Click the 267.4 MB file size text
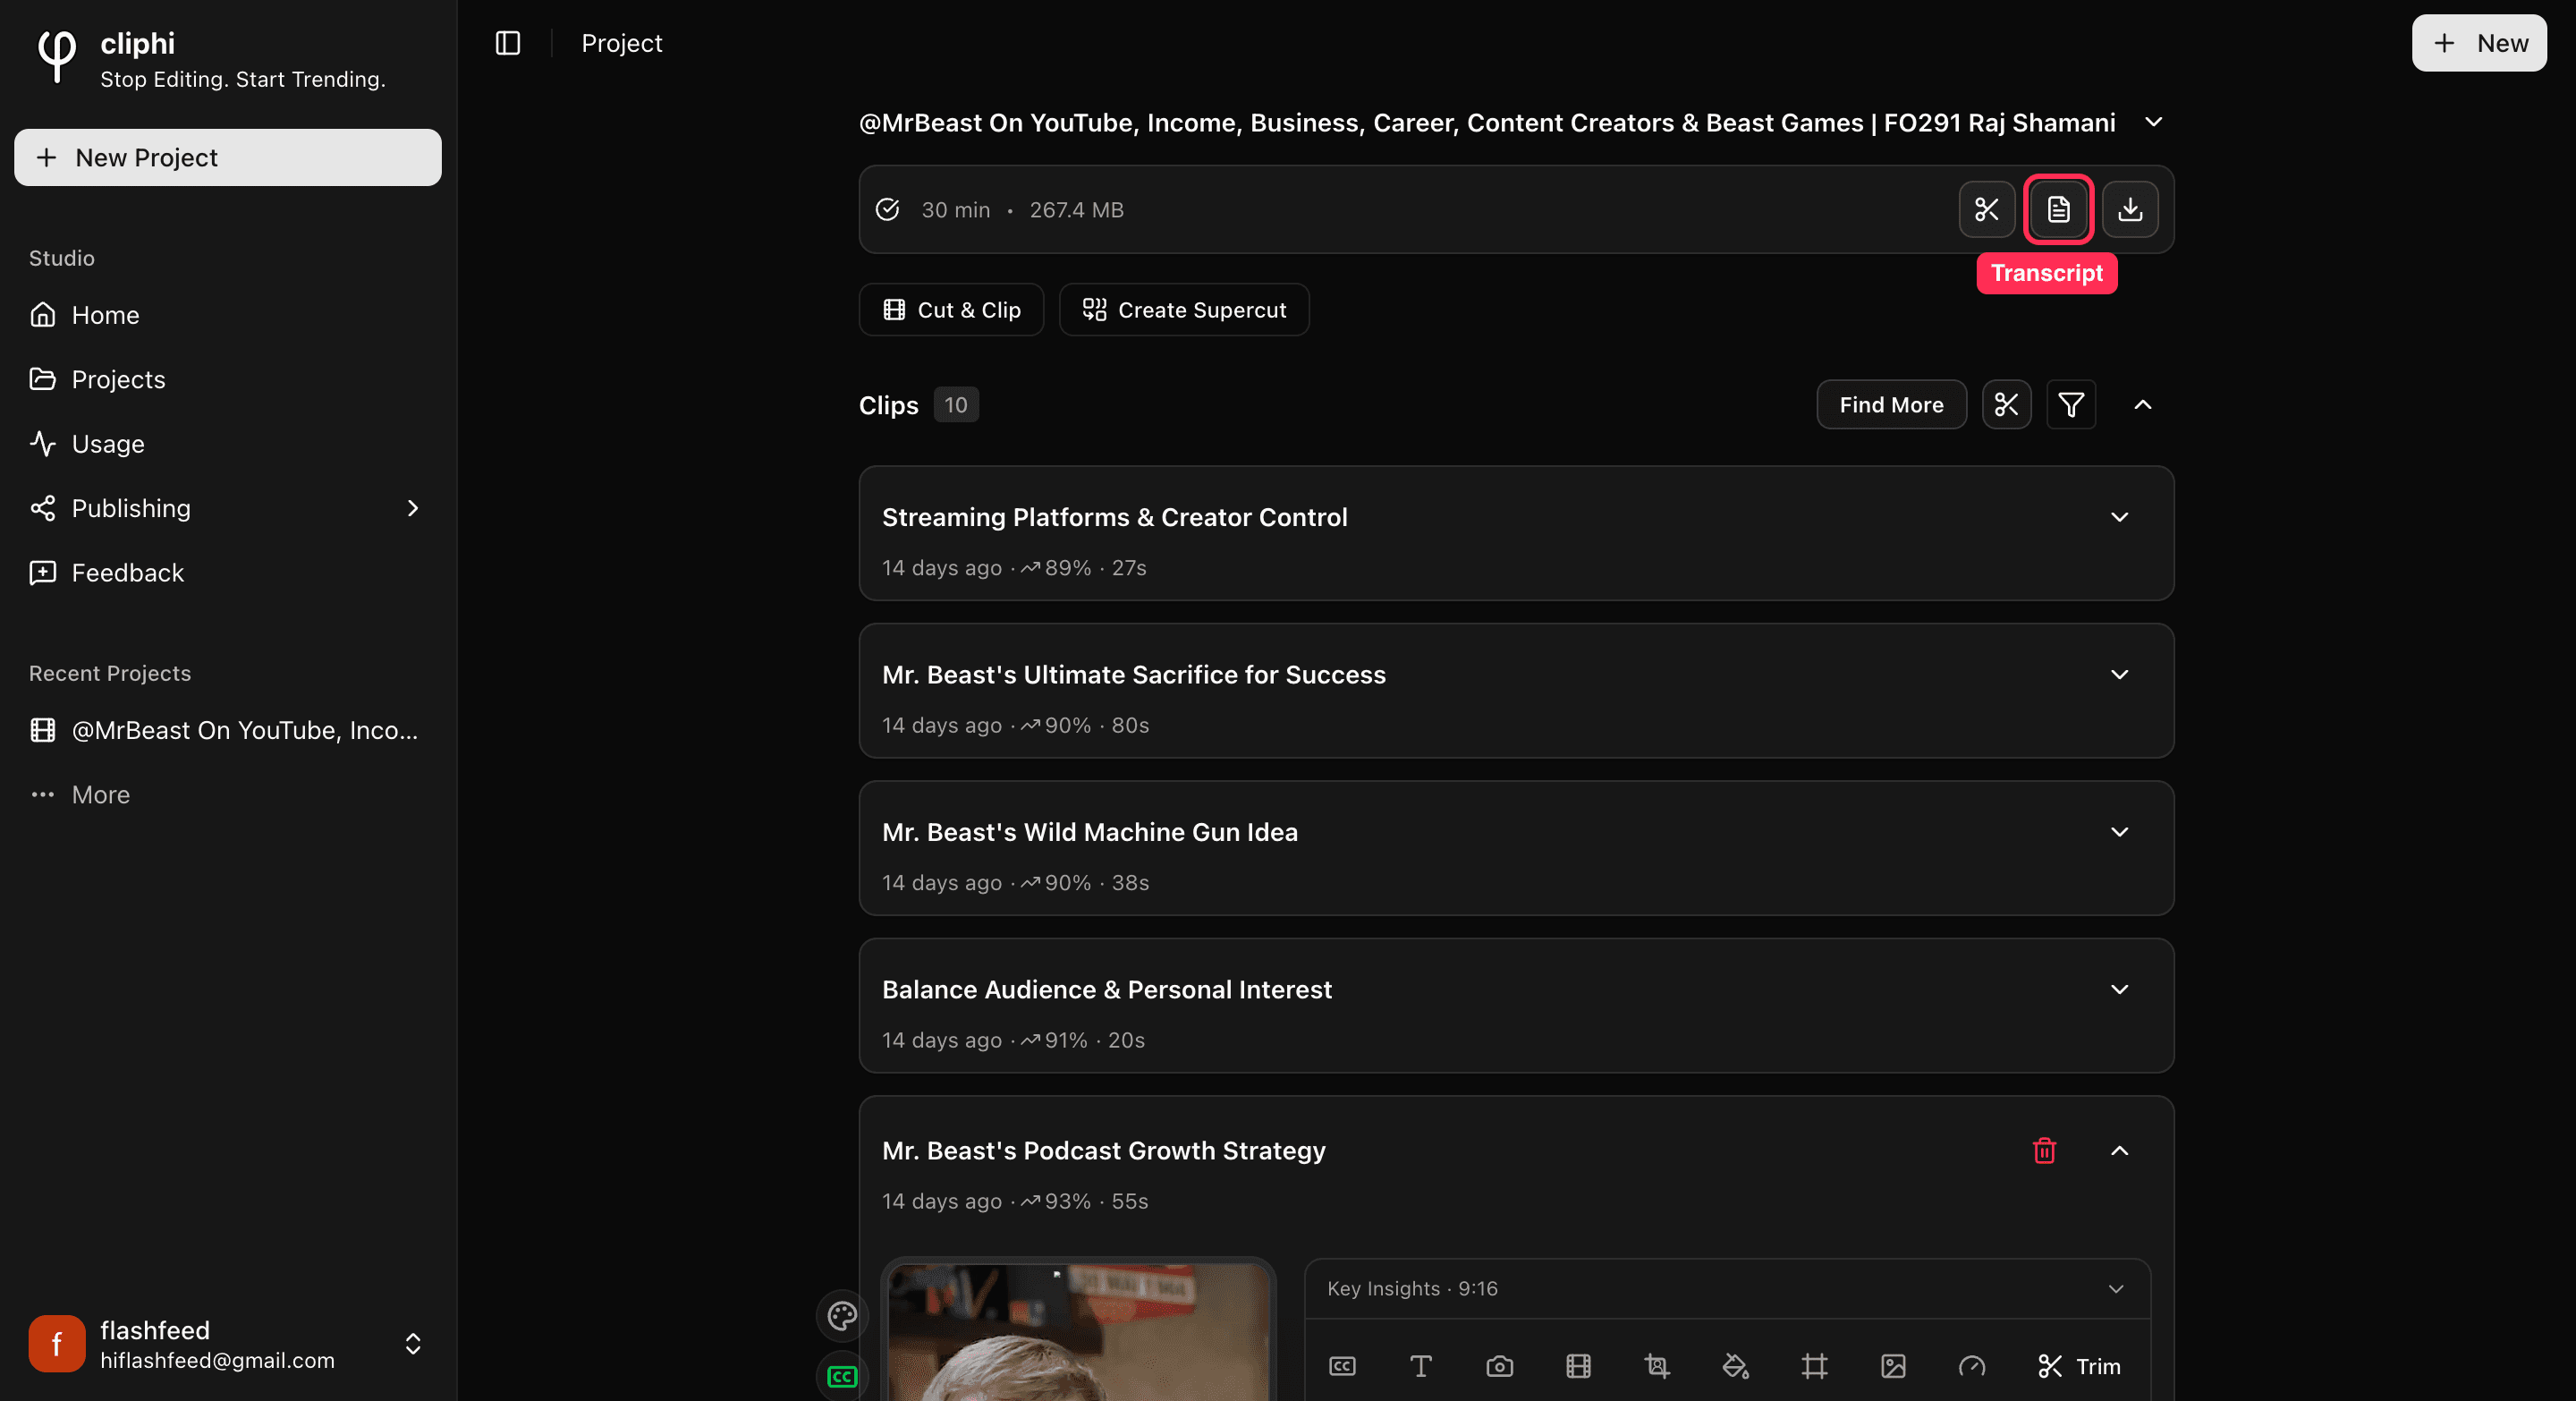The image size is (2576, 1401). point(1076,209)
